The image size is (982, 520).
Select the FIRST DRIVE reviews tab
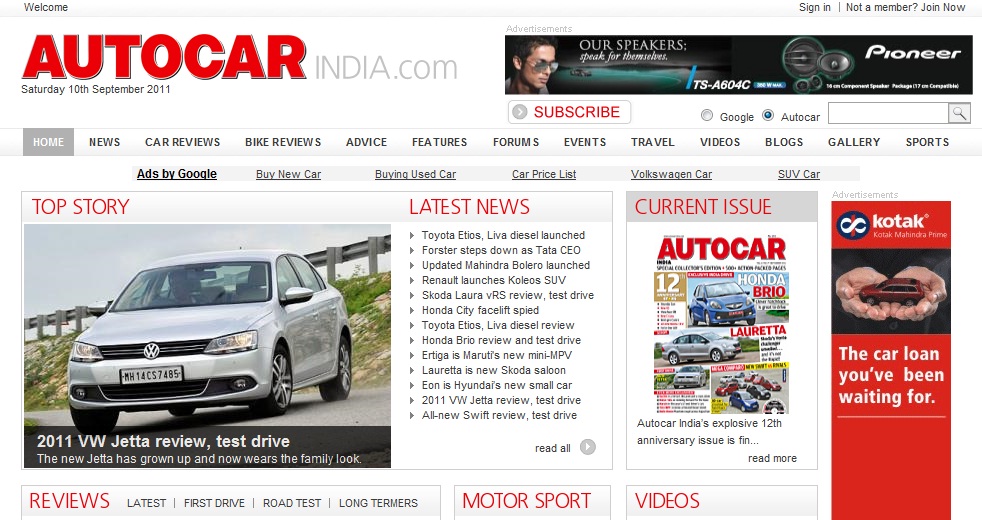pos(214,503)
